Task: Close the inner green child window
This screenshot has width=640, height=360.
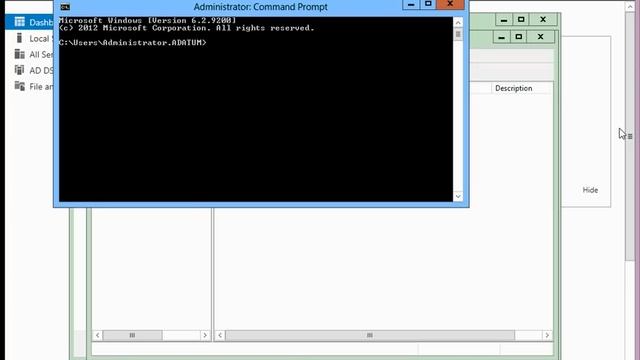Action: point(540,37)
